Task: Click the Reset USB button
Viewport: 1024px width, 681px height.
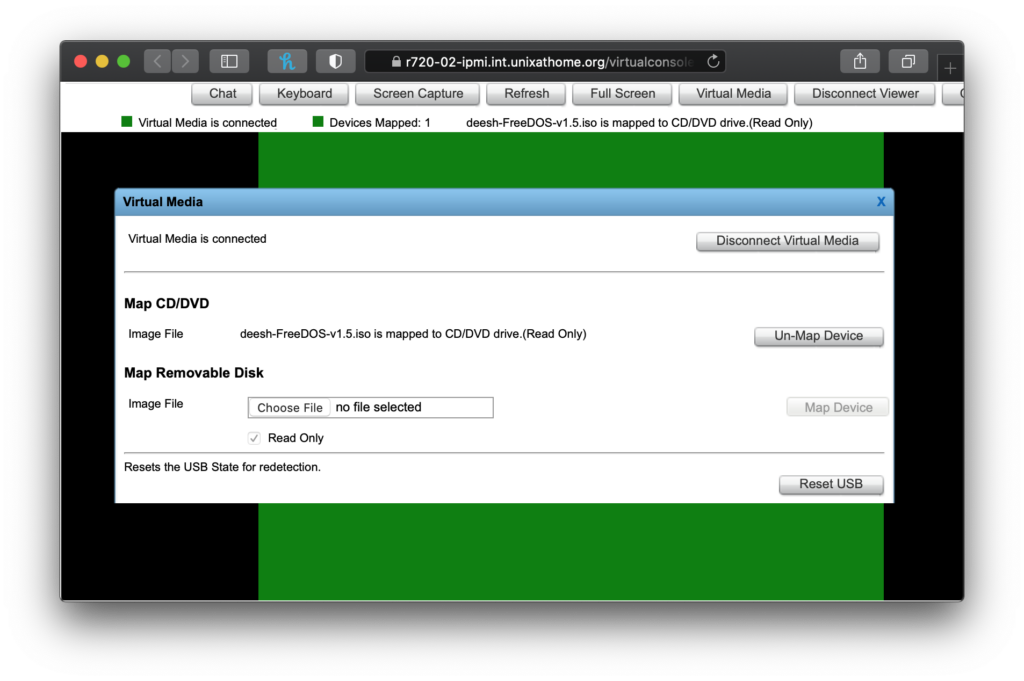Action: 831,484
